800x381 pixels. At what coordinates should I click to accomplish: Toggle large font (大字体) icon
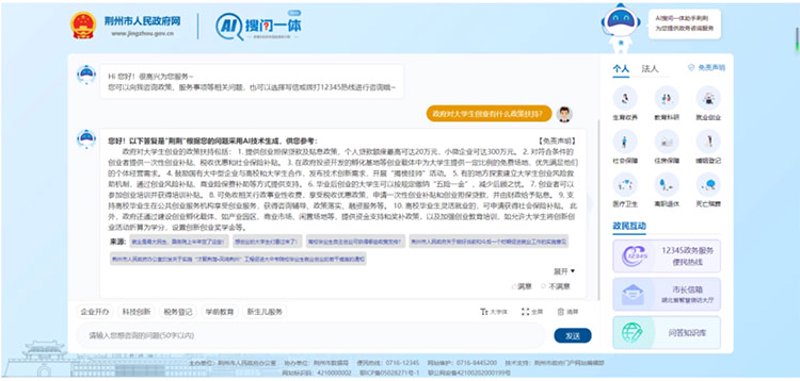coord(493,312)
